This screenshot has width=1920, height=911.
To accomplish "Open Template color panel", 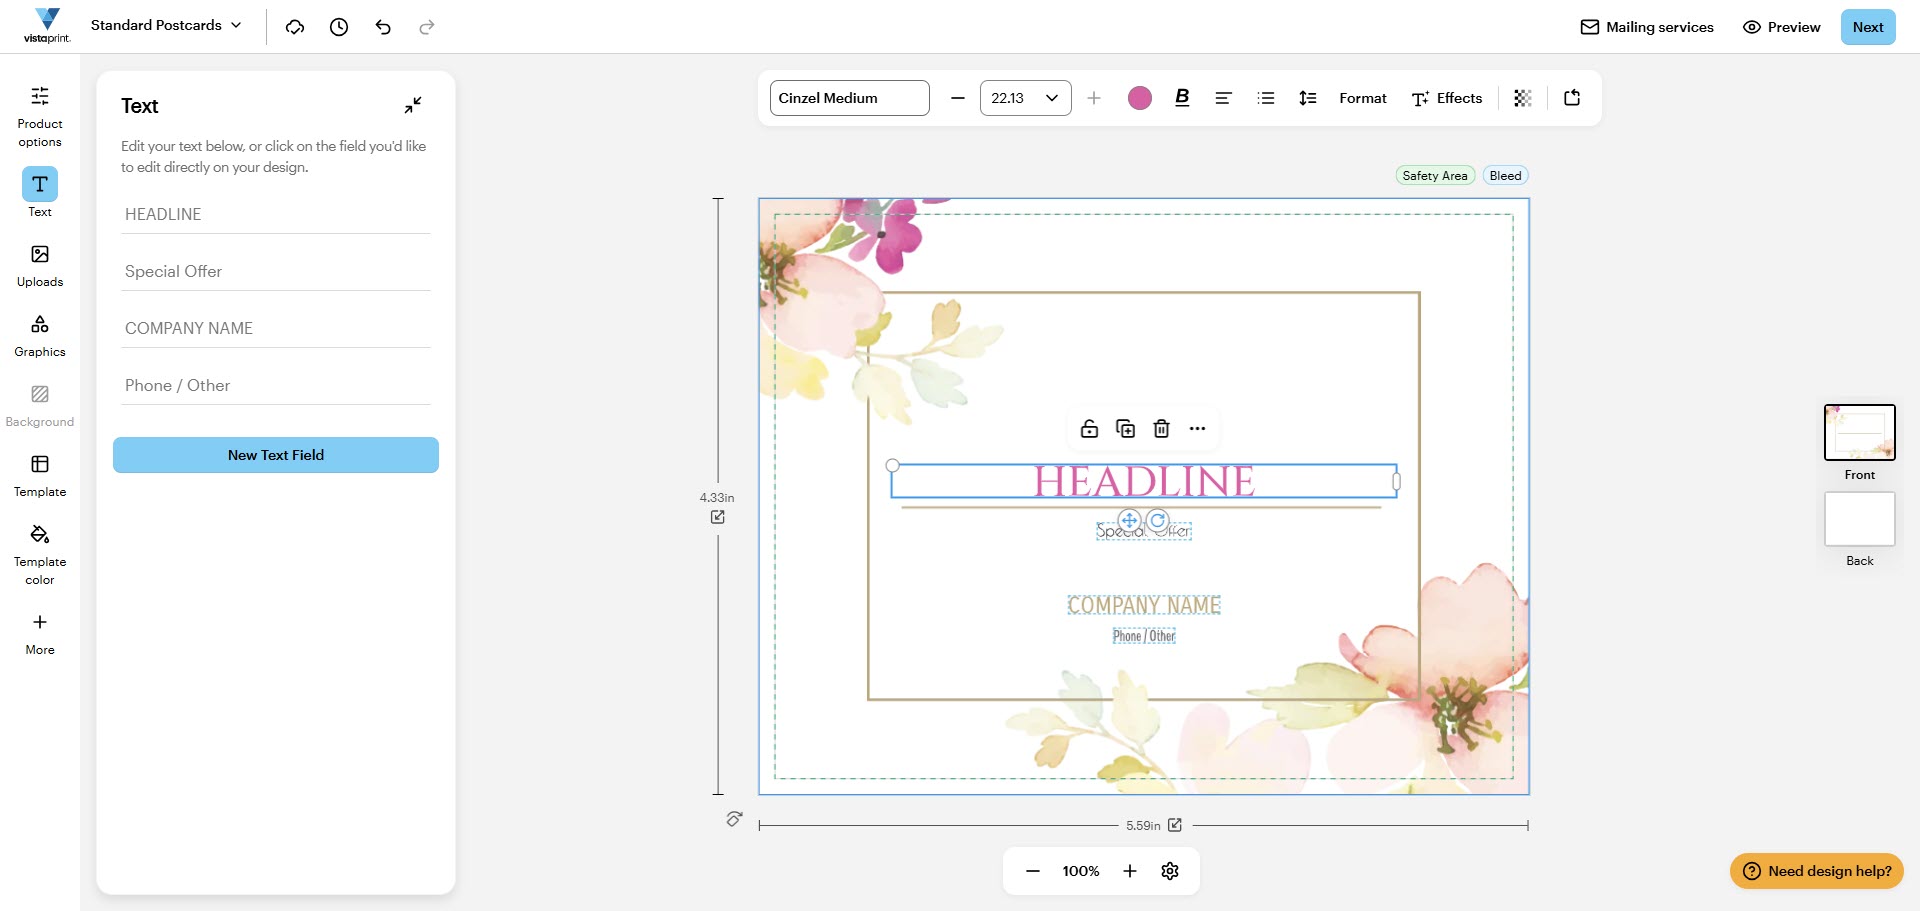I will [x=40, y=554].
